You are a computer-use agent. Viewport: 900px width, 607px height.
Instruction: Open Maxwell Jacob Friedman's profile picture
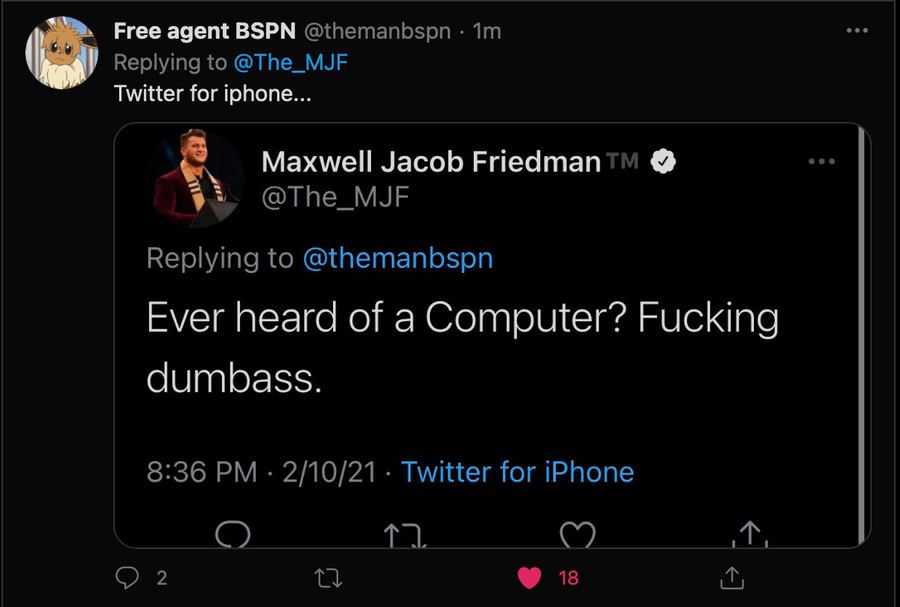tap(199, 178)
